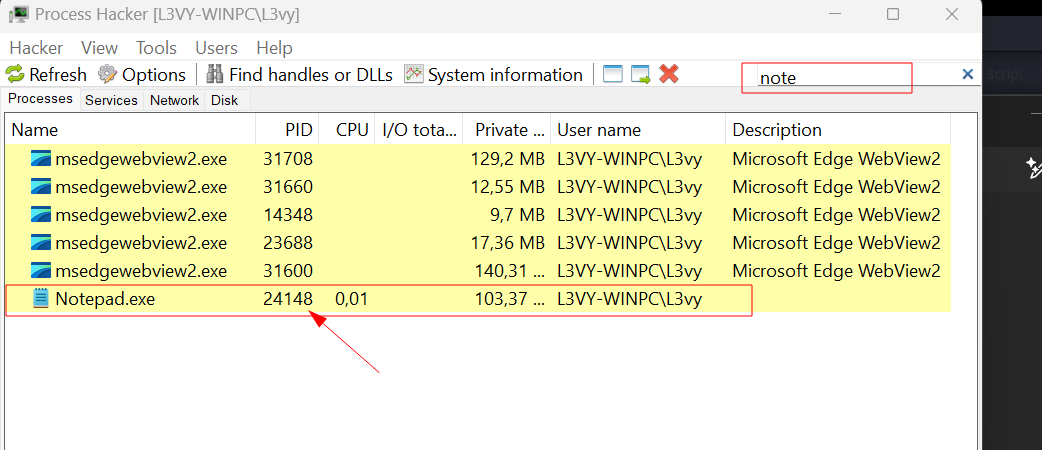This screenshot has height=450, width=1042.
Task: Open the Help menu
Action: (274, 48)
